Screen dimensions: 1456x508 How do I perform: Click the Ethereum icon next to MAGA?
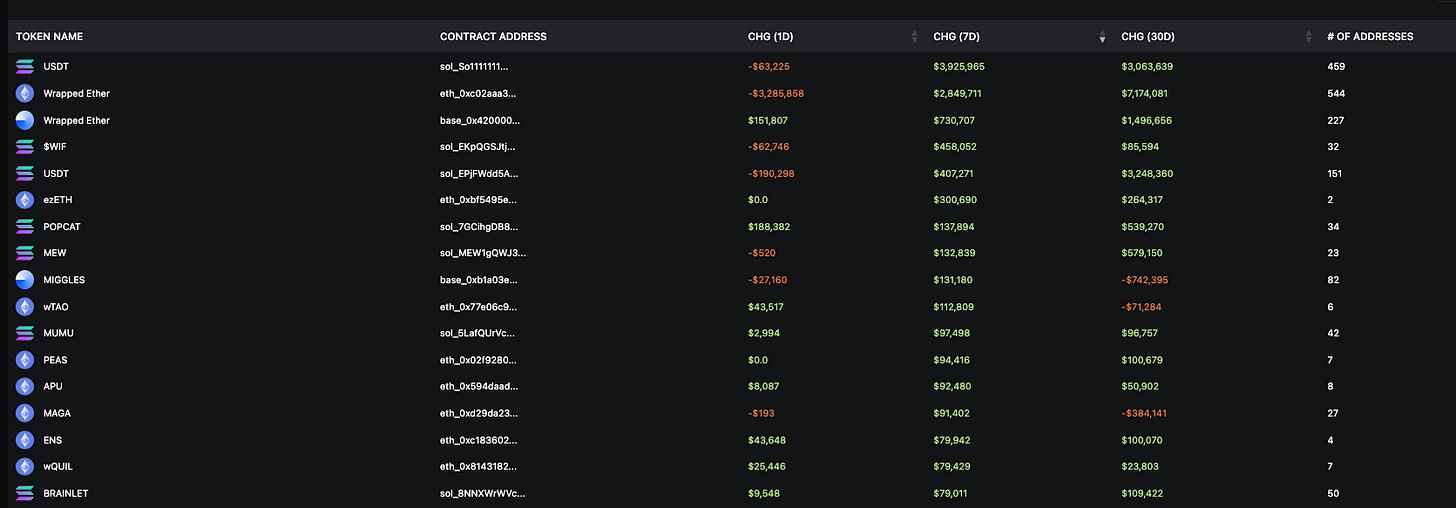(x=25, y=413)
